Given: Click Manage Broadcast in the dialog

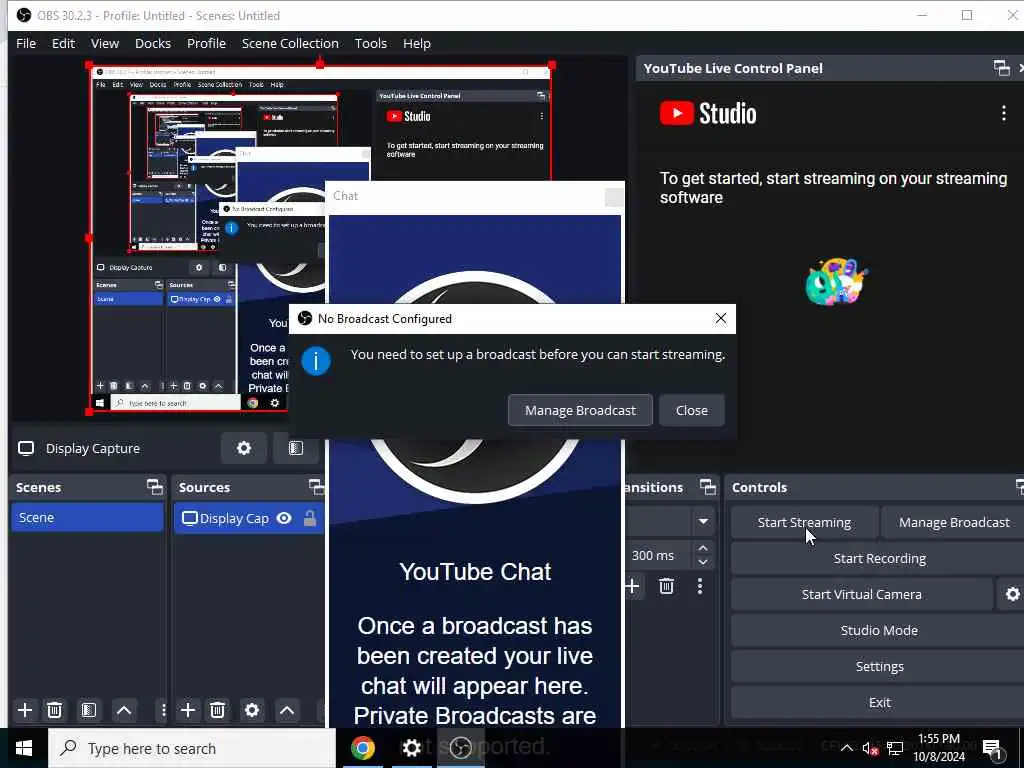Looking at the screenshot, I should [x=580, y=410].
